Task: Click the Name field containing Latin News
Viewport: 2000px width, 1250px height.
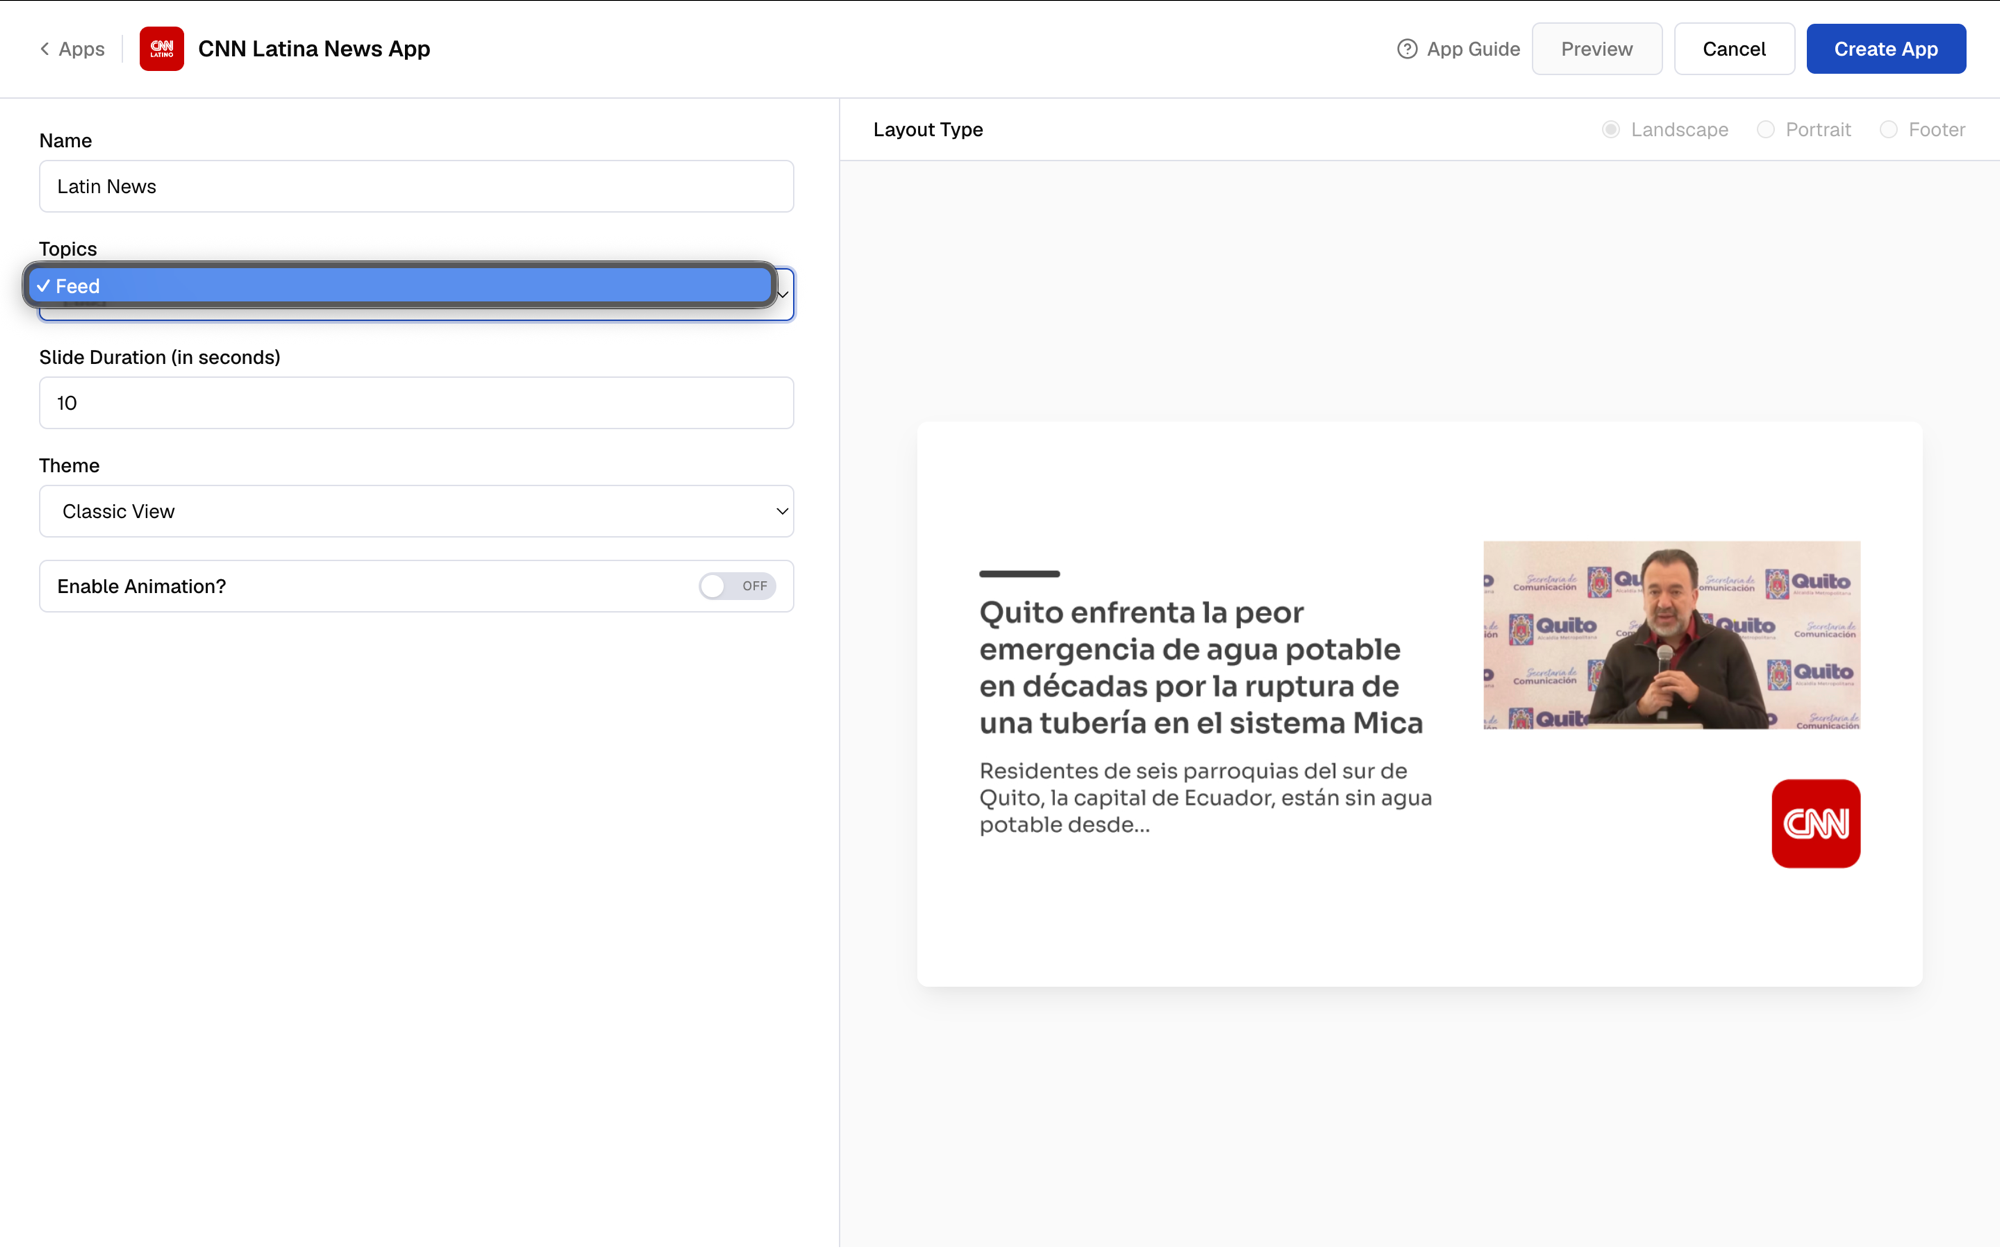Action: [x=416, y=186]
